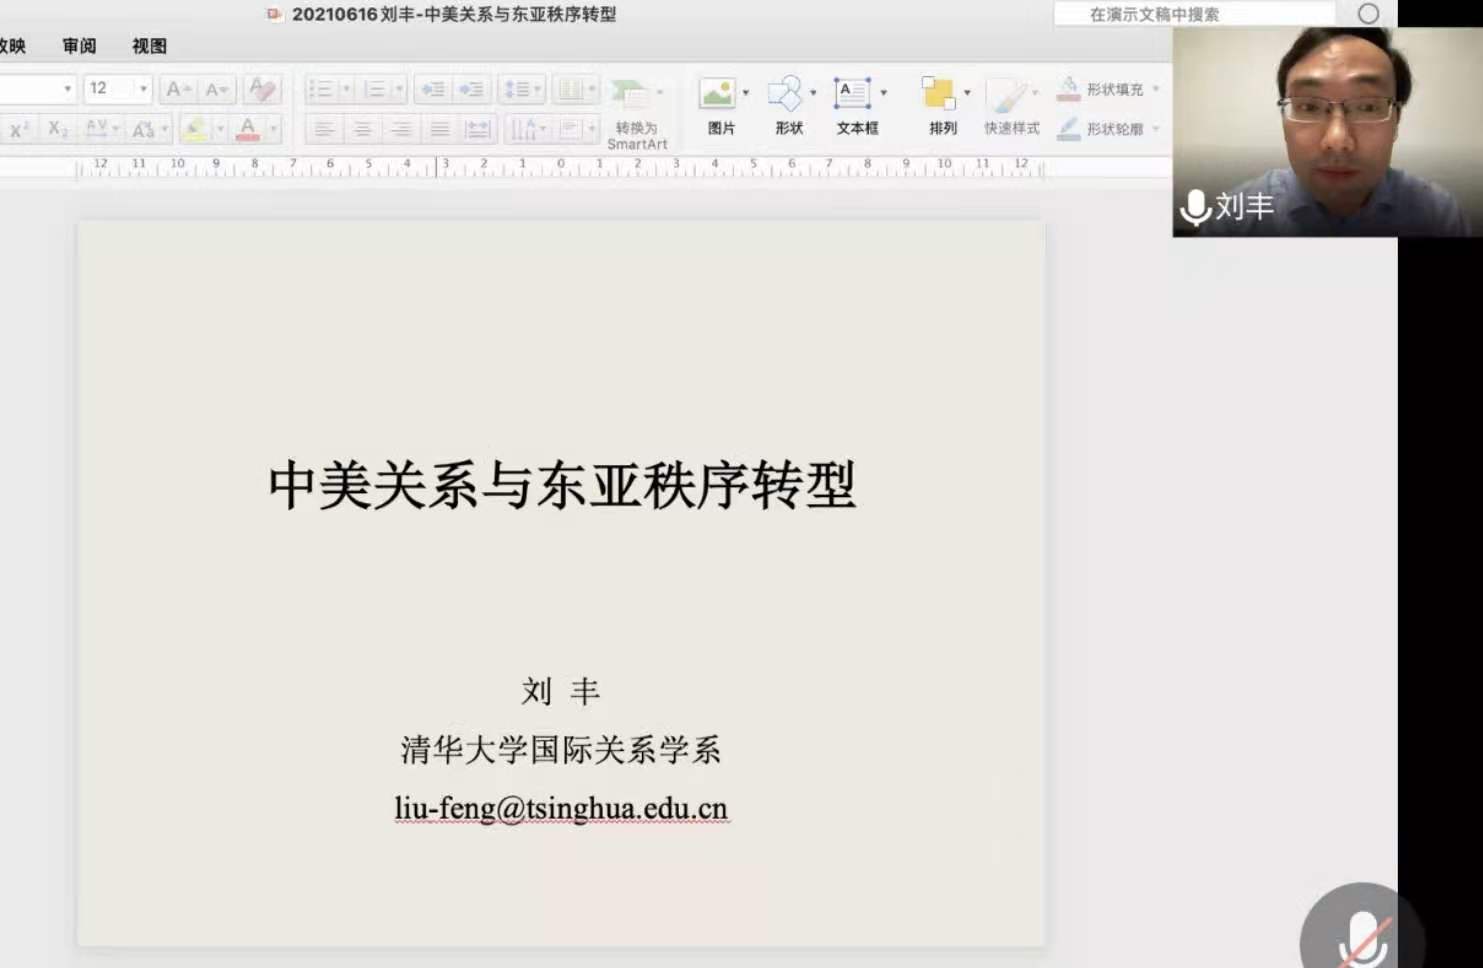The height and width of the screenshot is (968, 1483).
Task: Center-align text using the toolbar icon
Action: tap(362, 129)
